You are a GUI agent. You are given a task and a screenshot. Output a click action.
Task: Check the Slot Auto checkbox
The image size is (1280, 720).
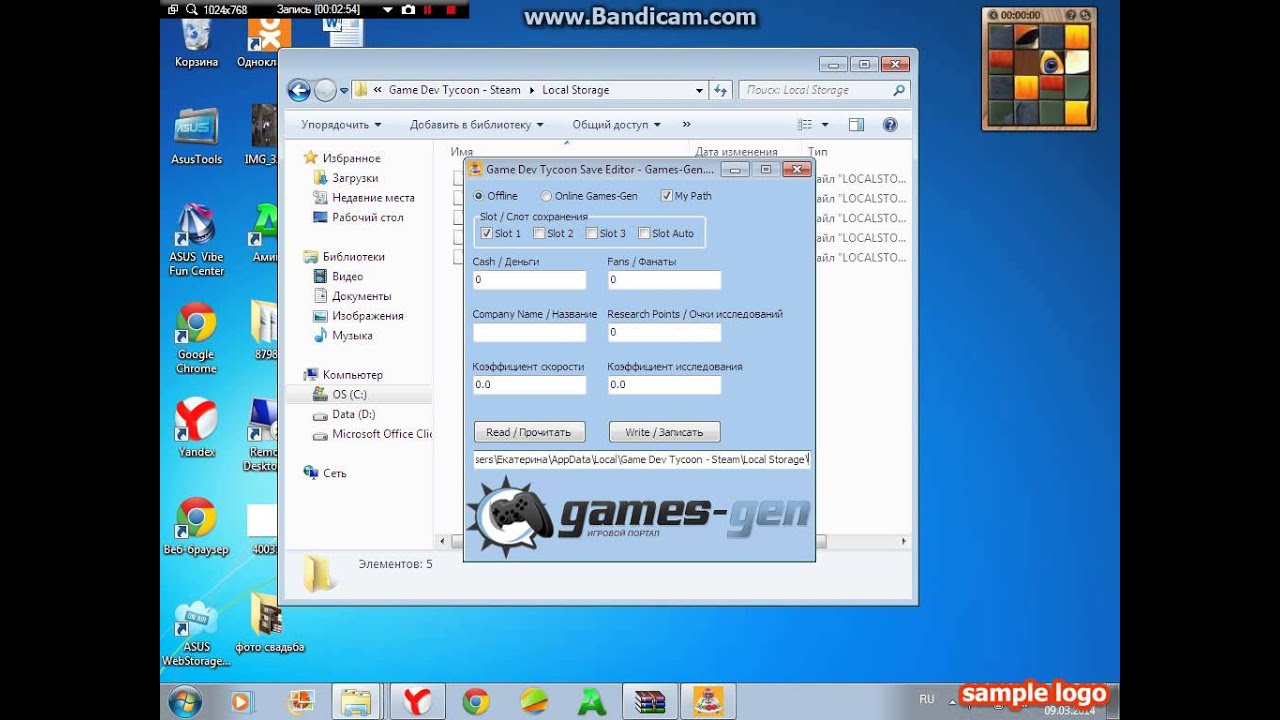point(644,233)
